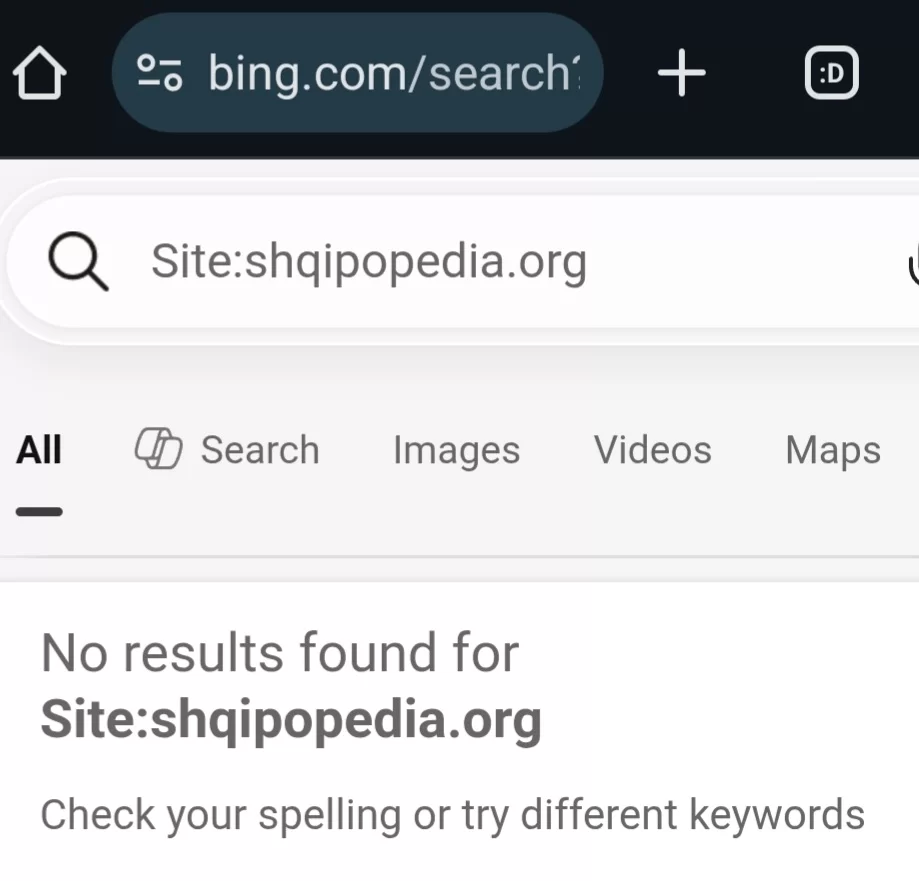
Task: Click bold Site:shqipopedia.org text in results message
Action: 291,719
